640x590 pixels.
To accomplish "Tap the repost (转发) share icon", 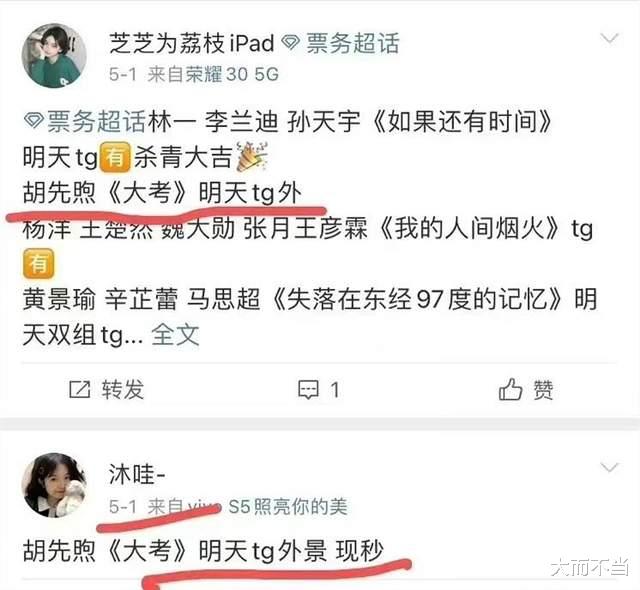I will (79, 389).
